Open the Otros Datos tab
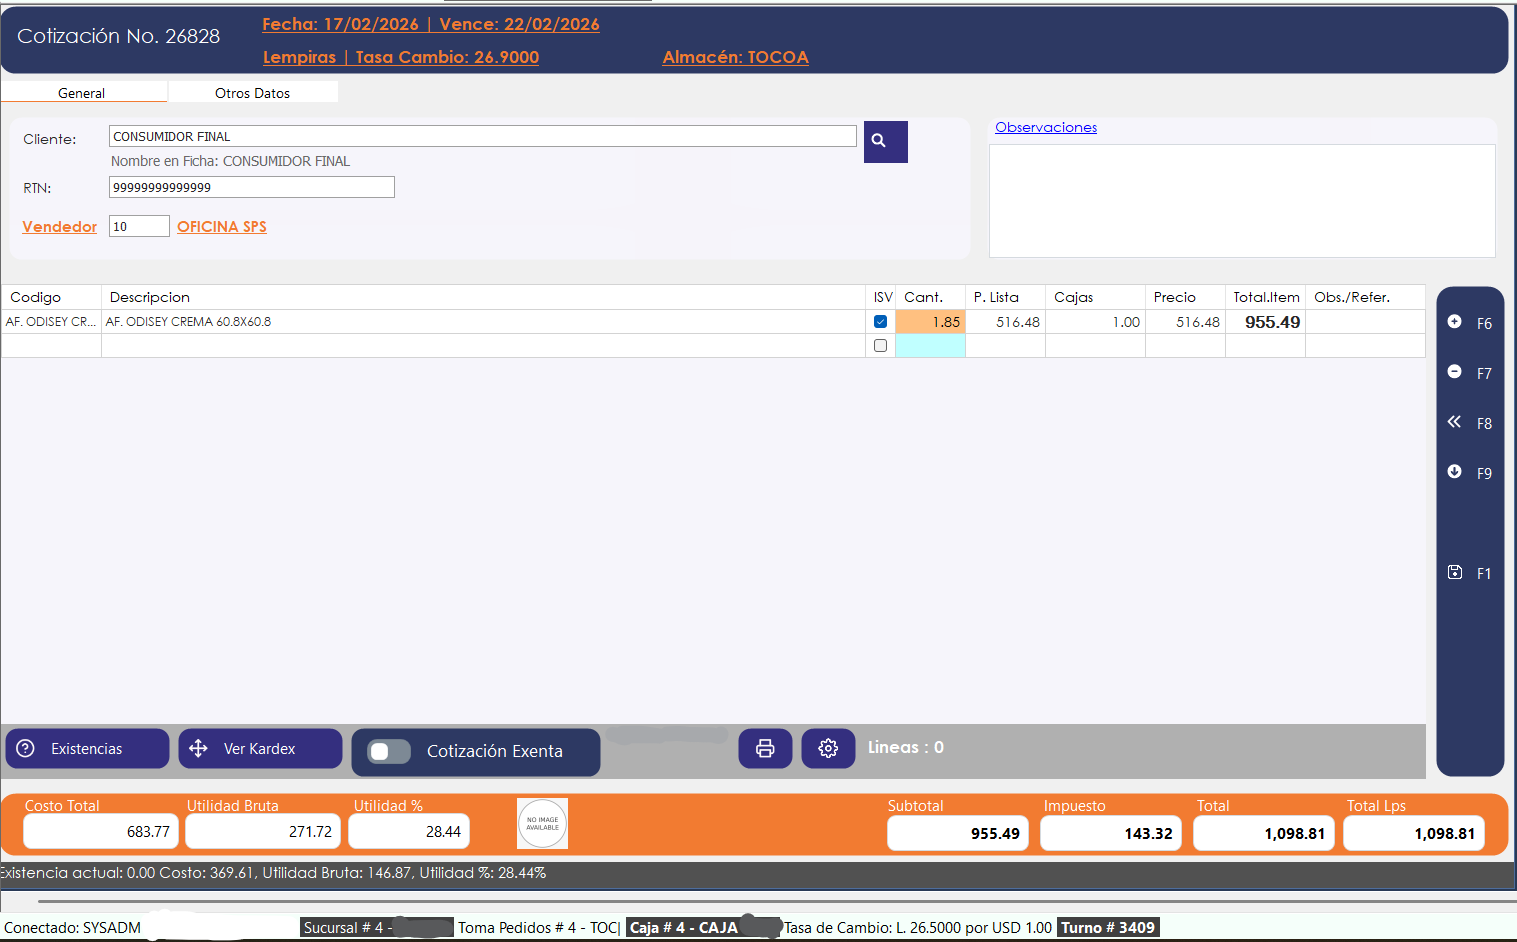Image resolution: width=1517 pixels, height=942 pixels. point(253,93)
